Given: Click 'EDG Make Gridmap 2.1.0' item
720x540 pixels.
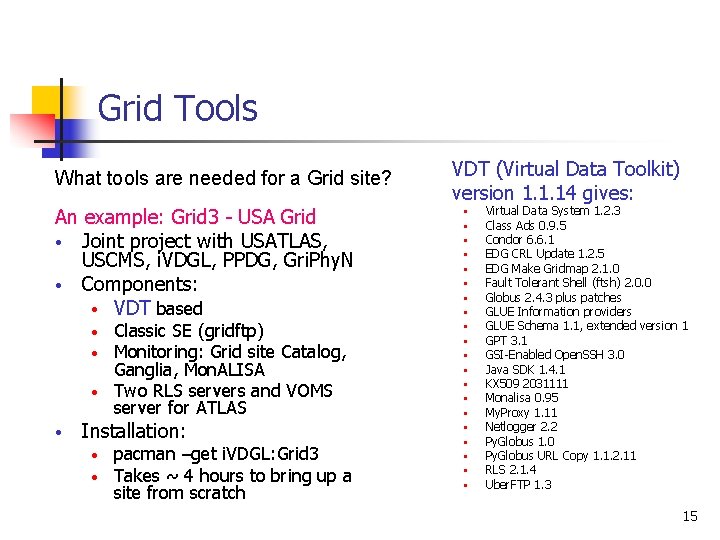Looking at the screenshot, I should (x=552, y=269).
